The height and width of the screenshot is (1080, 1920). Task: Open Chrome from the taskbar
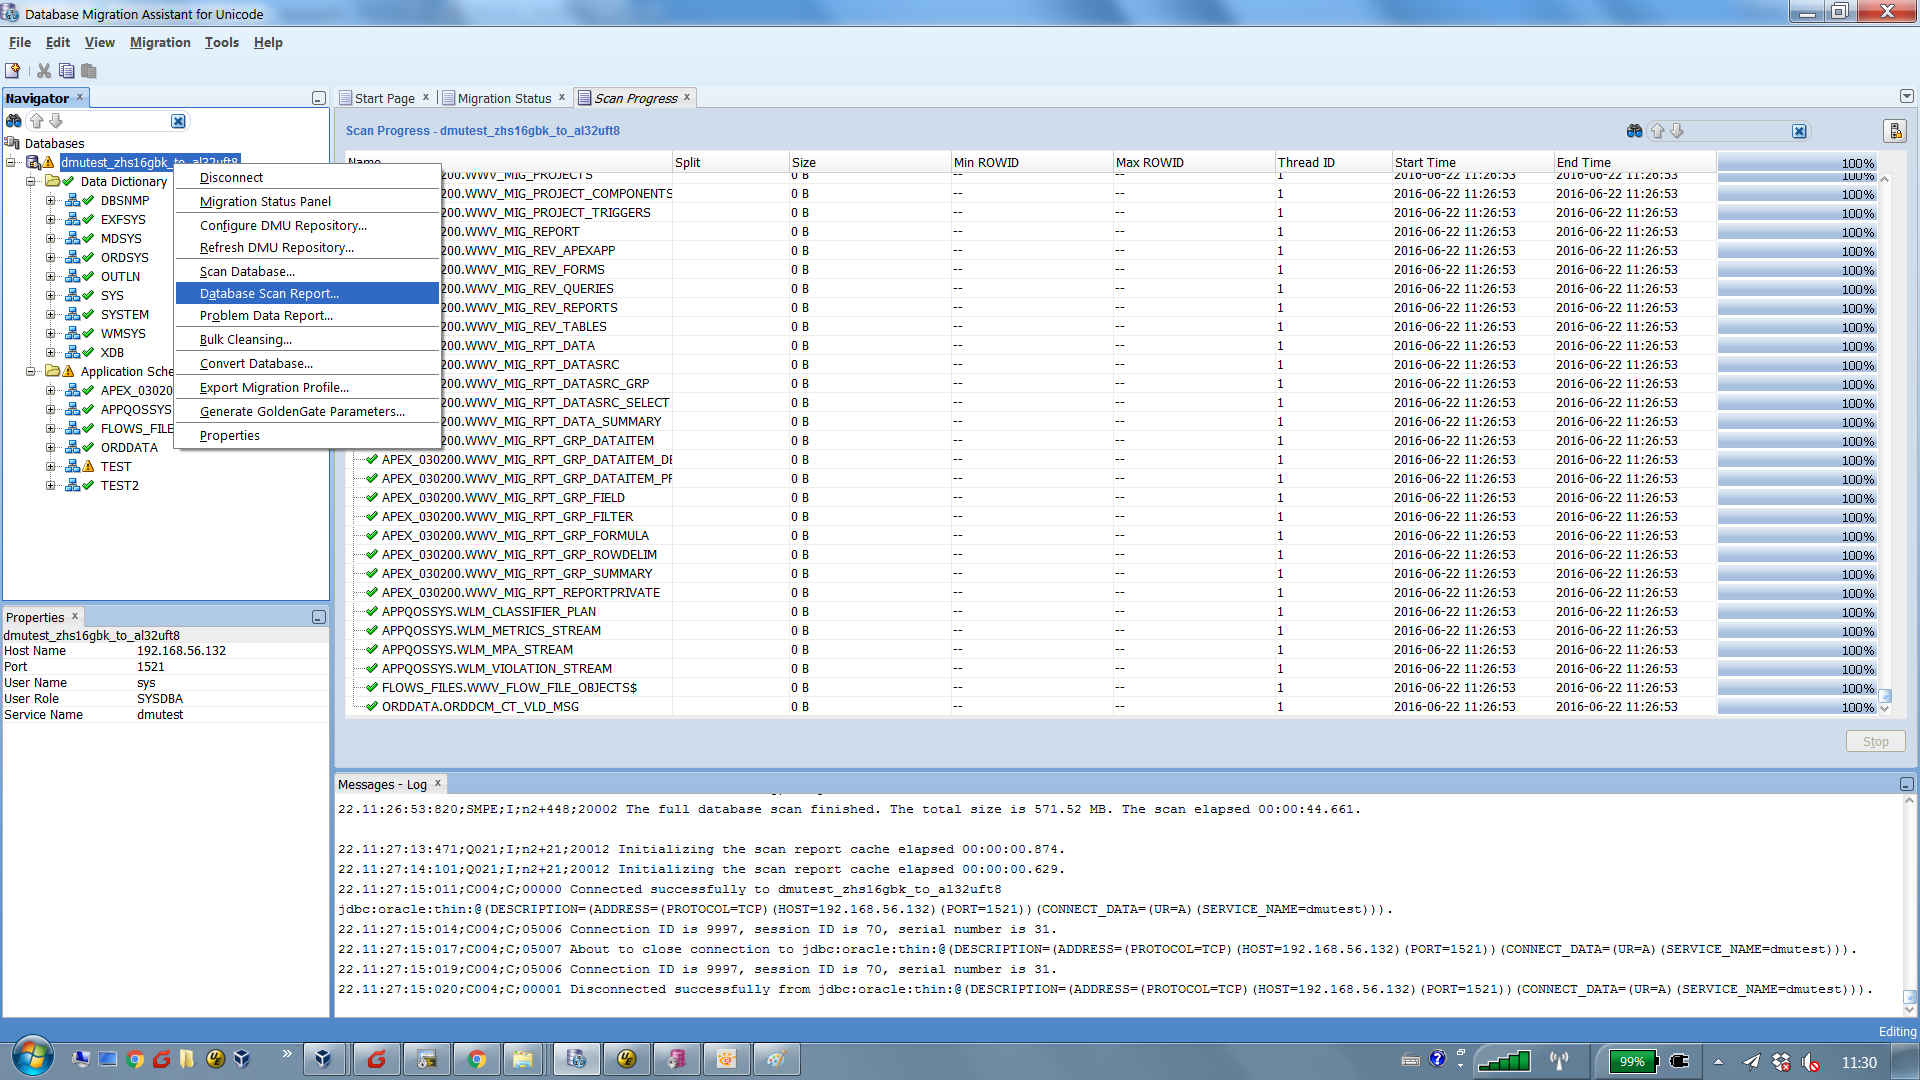pos(477,1059)
